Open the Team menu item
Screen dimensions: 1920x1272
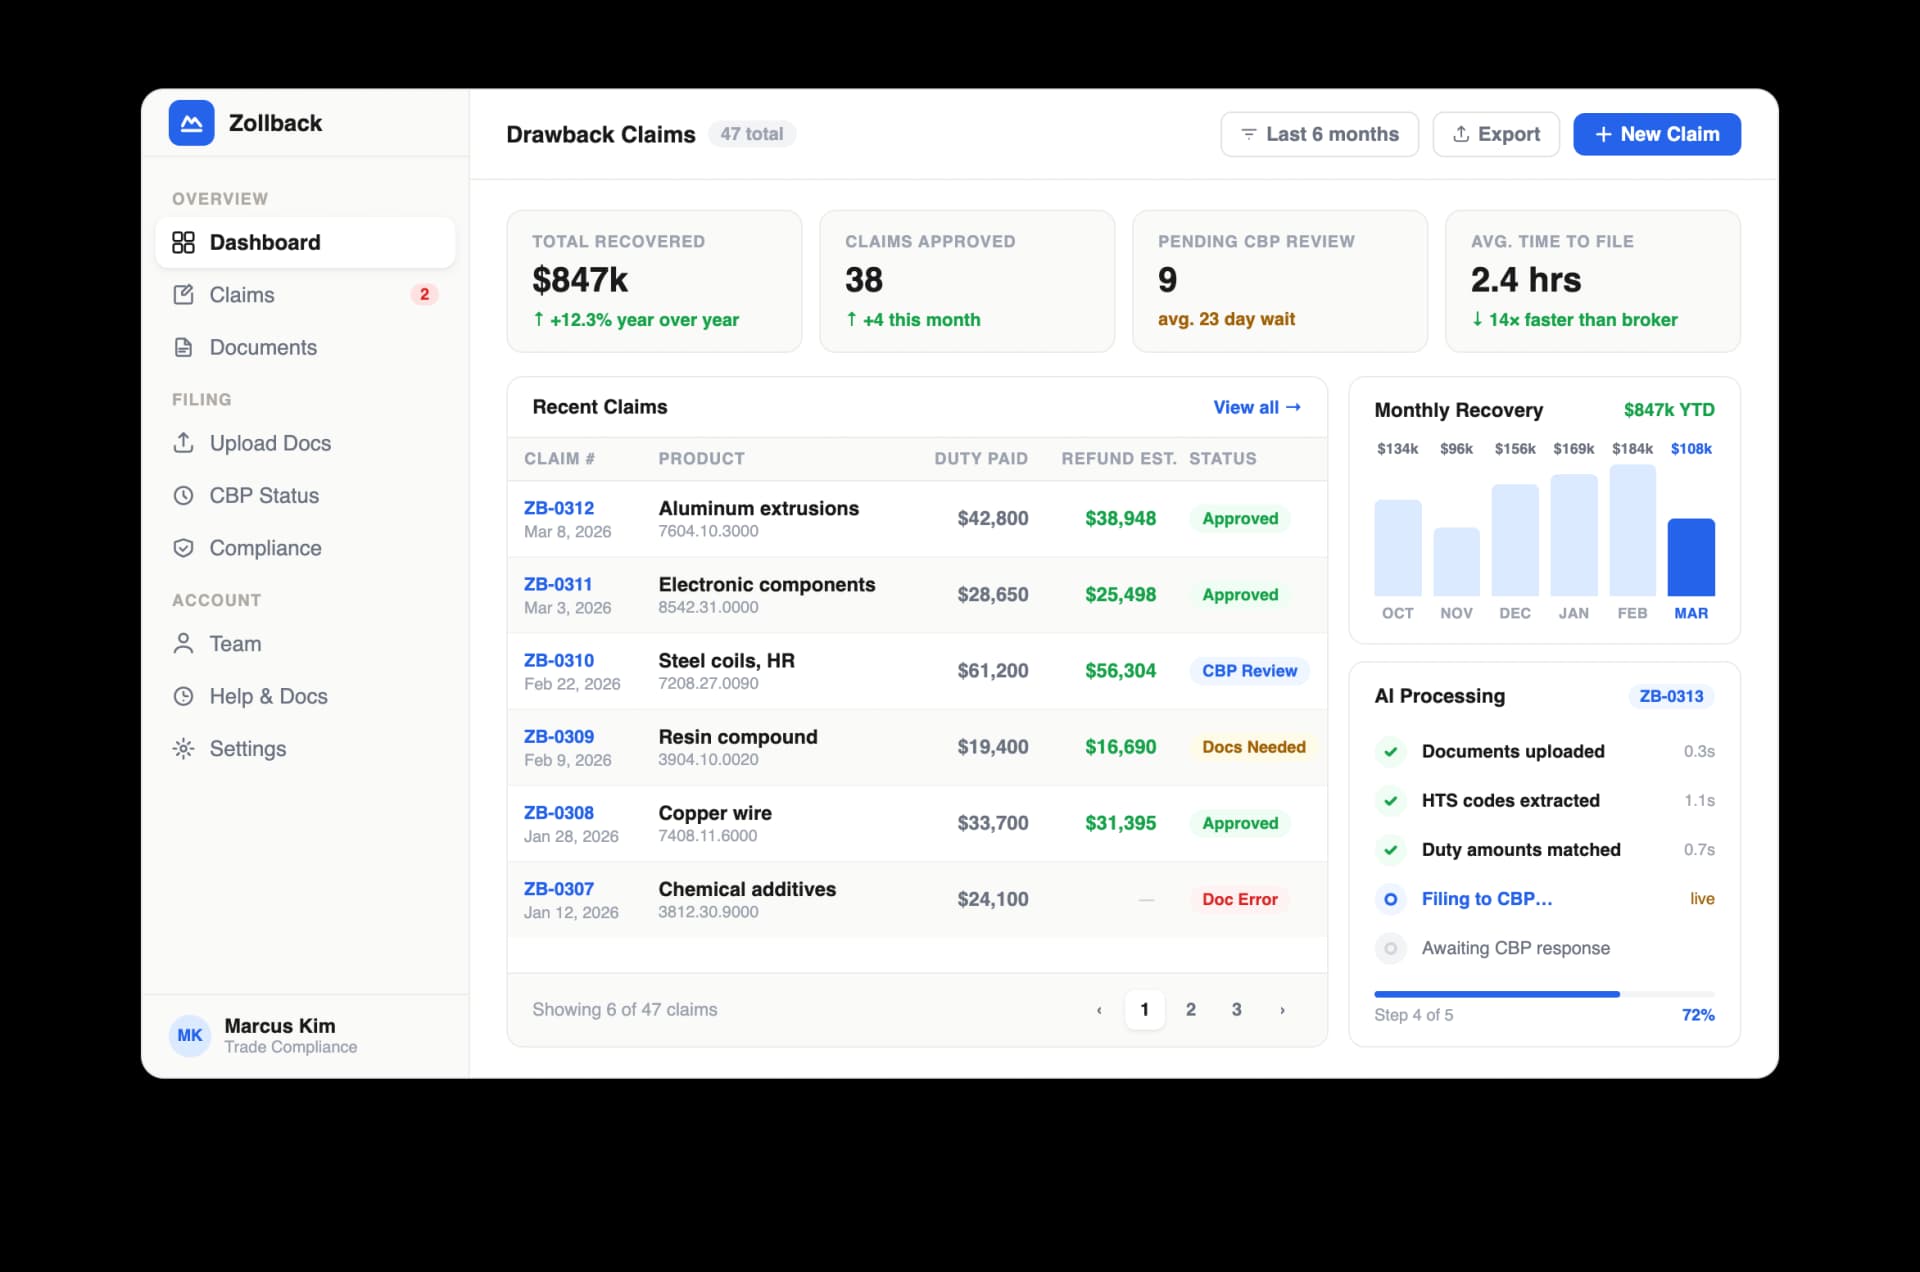pyautogui.click(x=235, y=644)
